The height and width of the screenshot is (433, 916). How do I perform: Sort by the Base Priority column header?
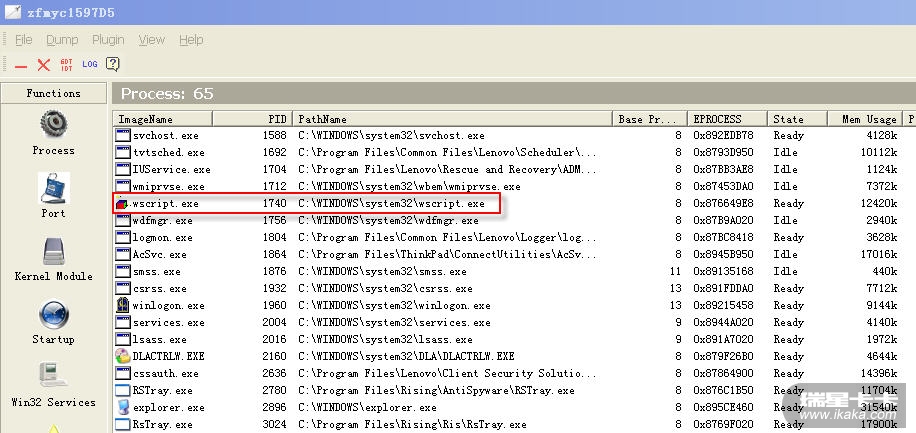click(650, 119)
